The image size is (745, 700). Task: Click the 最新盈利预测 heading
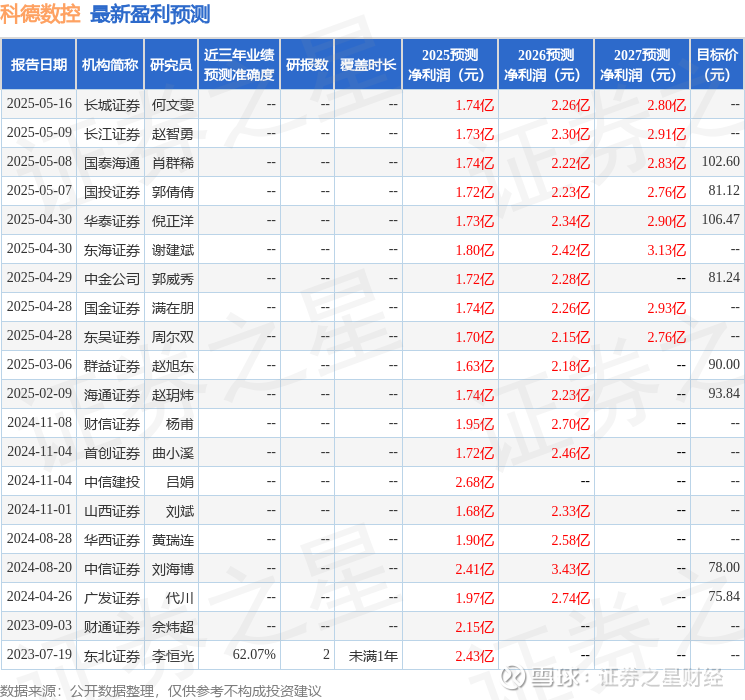[x=150, y=14]
